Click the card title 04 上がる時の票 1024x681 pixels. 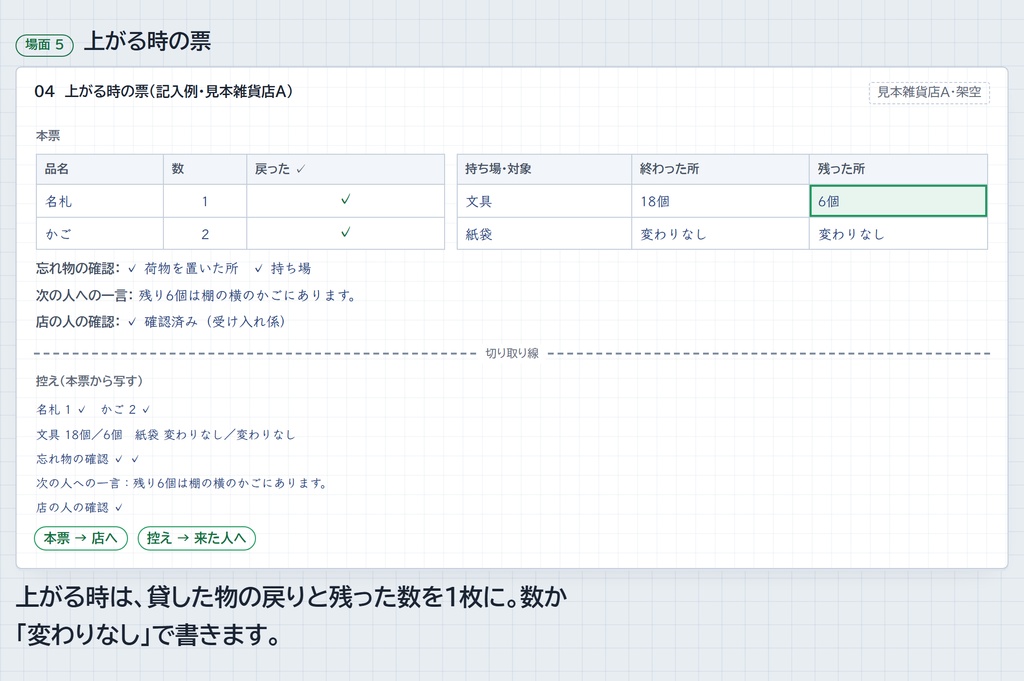point(163,91)
